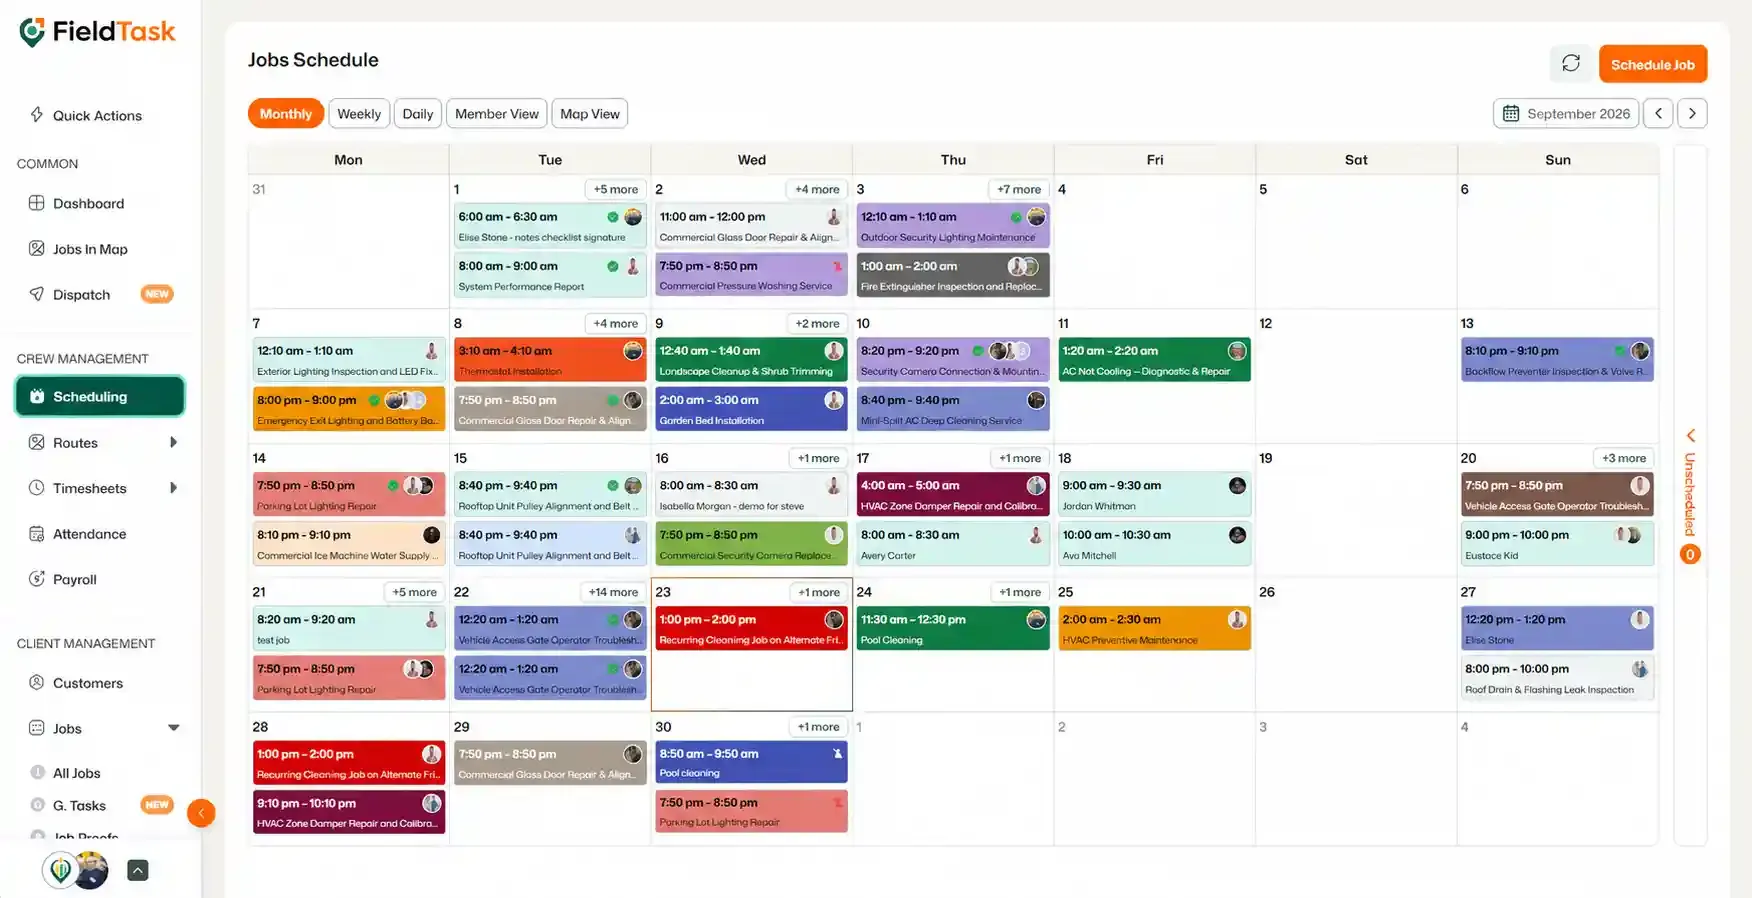Open the AC Not Cooling Diagnostic job
The image size is (1752, 898).
[1154, 361]
